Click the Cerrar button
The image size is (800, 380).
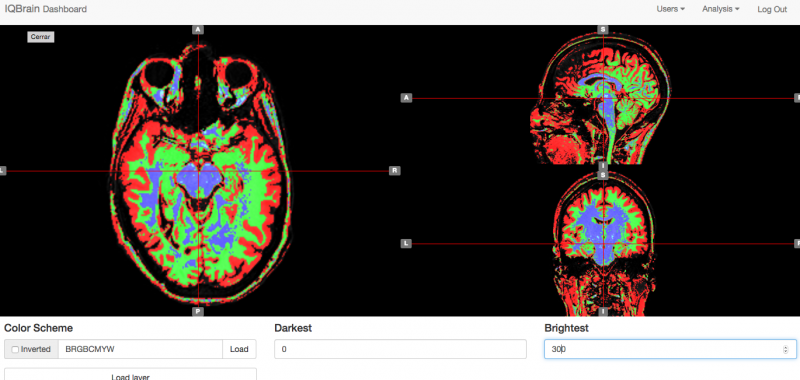pos(41,37)
